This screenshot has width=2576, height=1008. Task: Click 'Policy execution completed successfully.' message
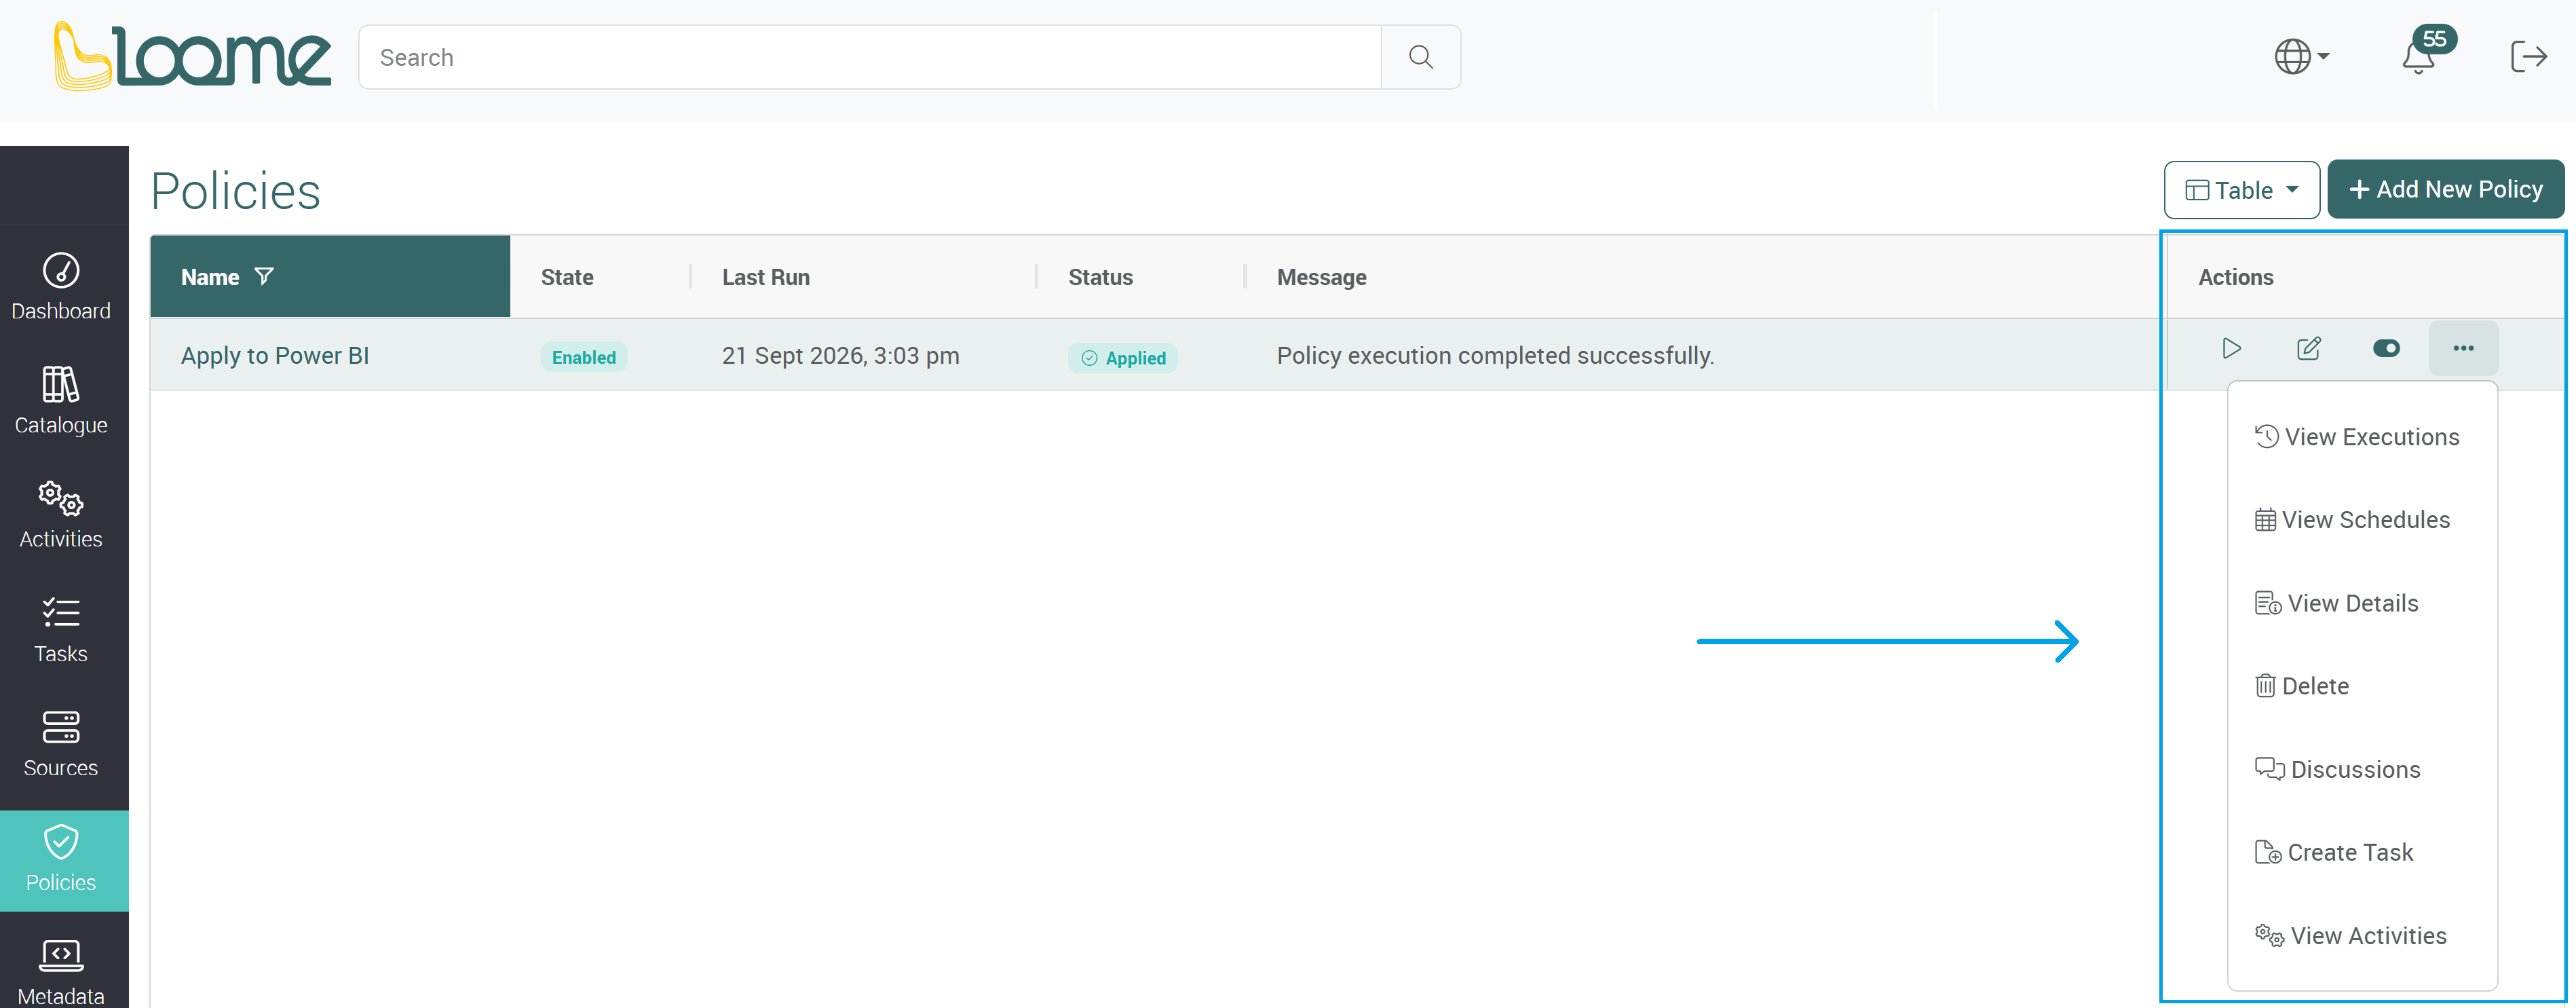click(x=1495, y=356)
